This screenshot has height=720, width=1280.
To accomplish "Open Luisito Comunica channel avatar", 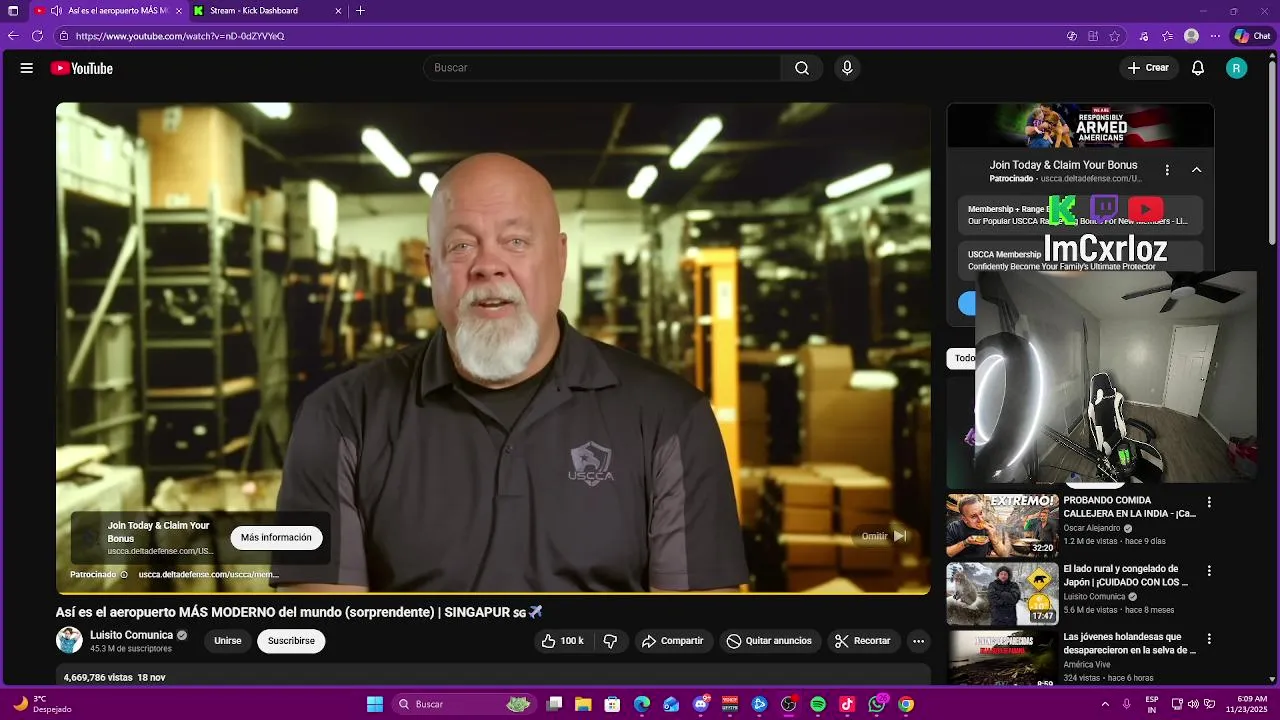I will tap(69, 640).
